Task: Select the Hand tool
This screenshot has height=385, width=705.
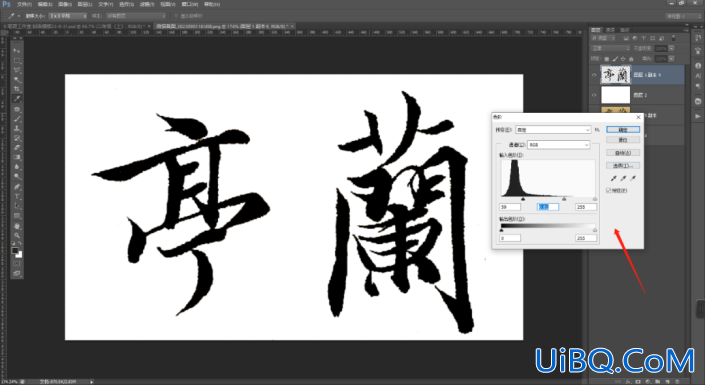Action: (17, 226)
